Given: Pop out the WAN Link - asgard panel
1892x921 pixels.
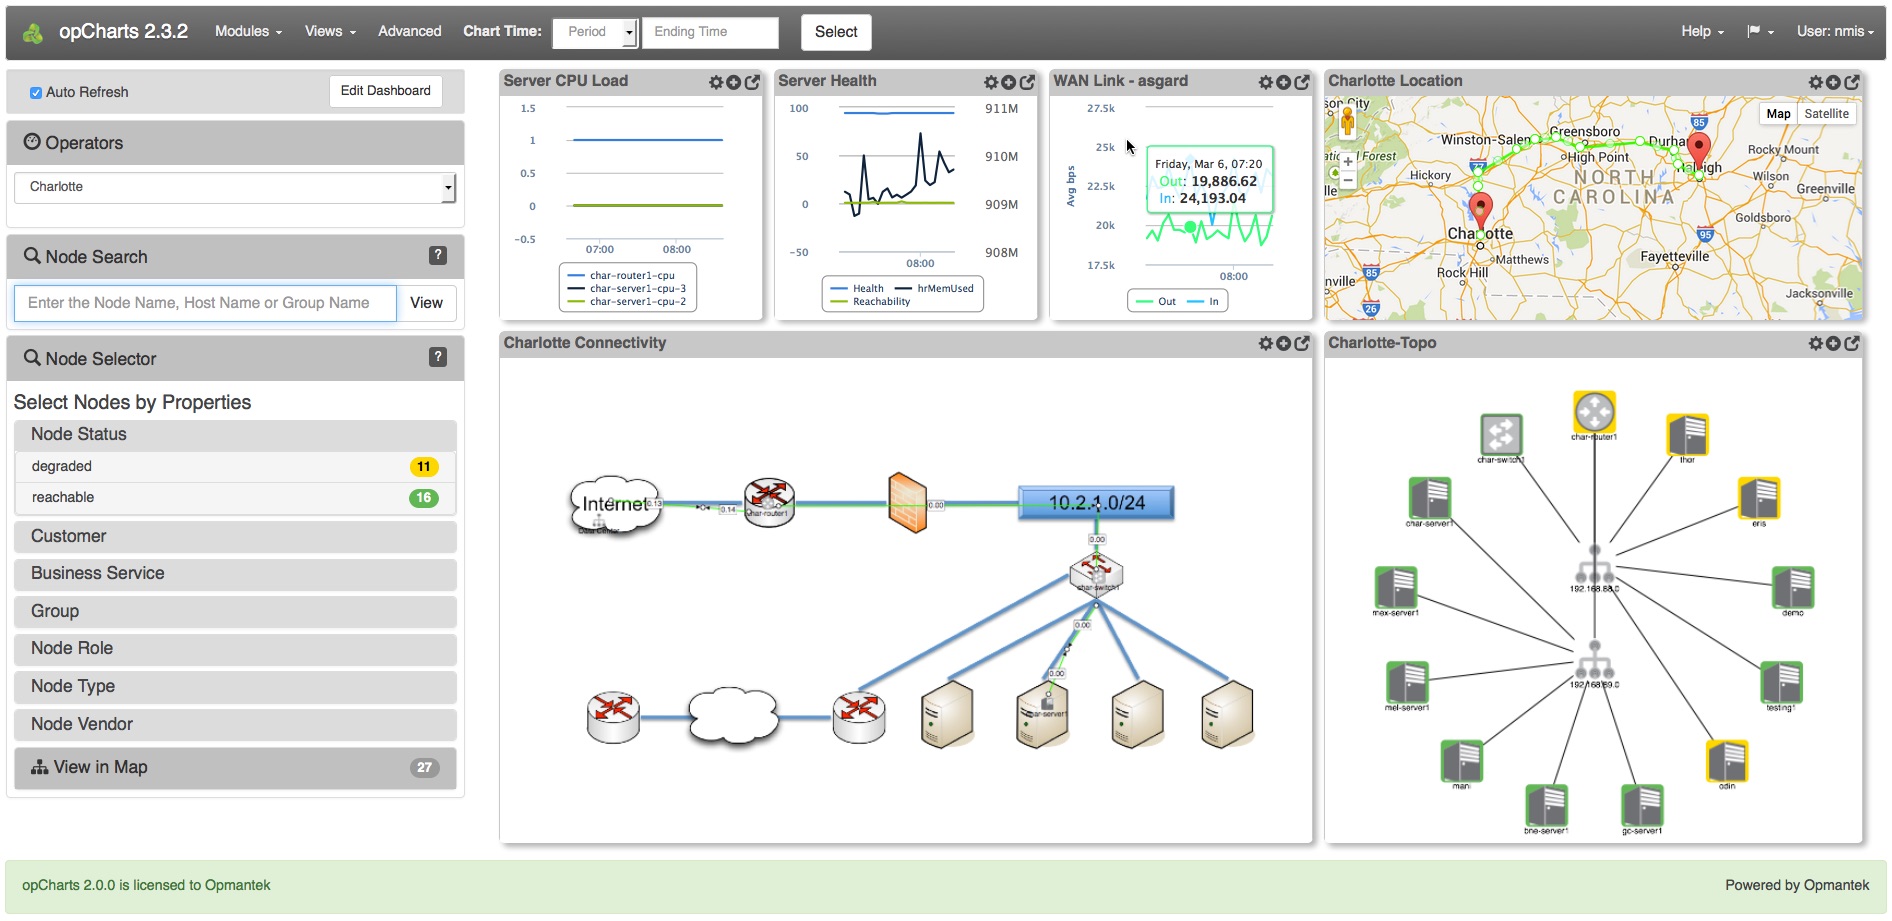Looking at the screenshot, I should point(1302,82).
